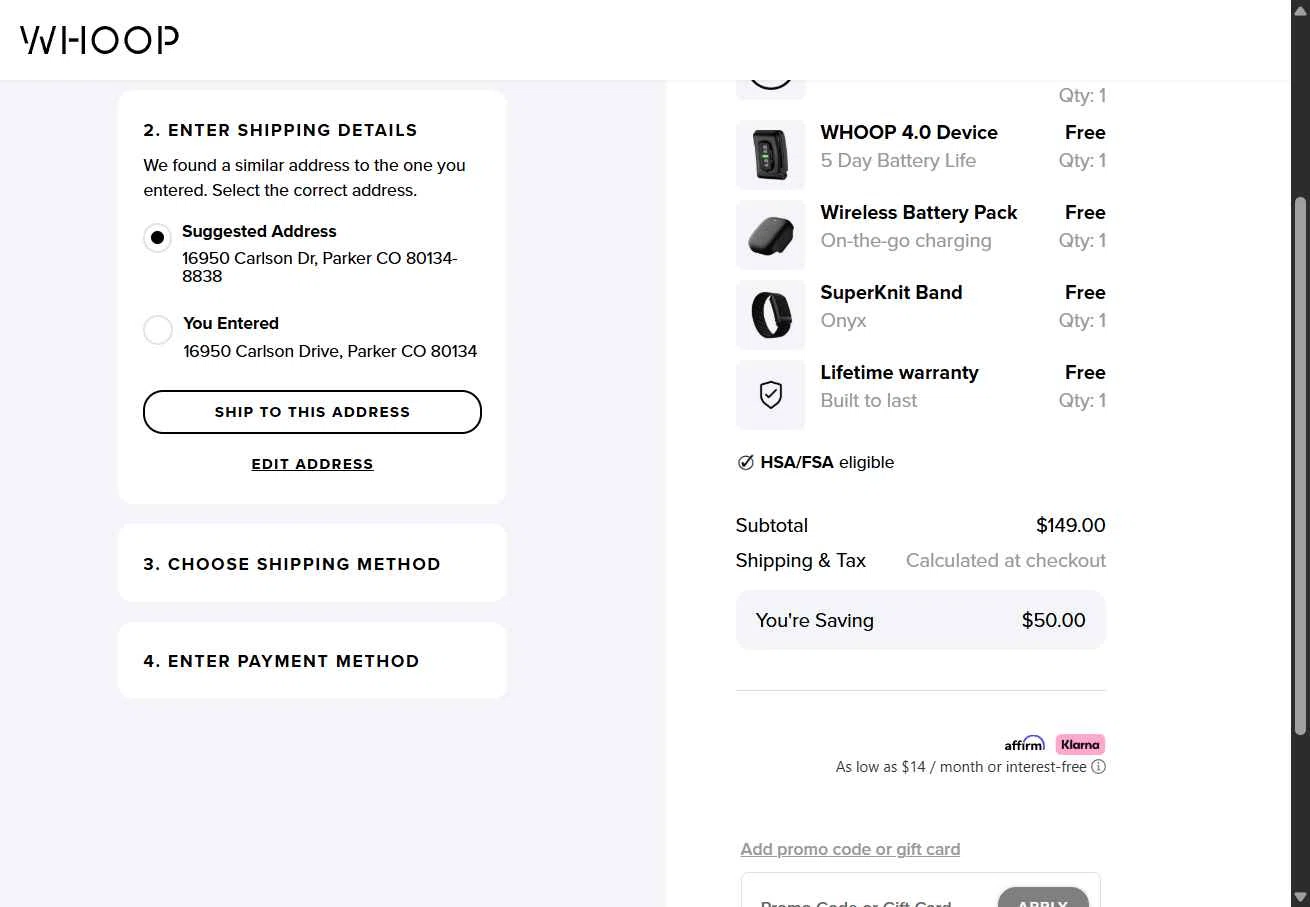The height and width of the screenshot is (907, 1310).
Task: Click the Affirm logo
Action: pyautogui.click(x=1024, y=744)
